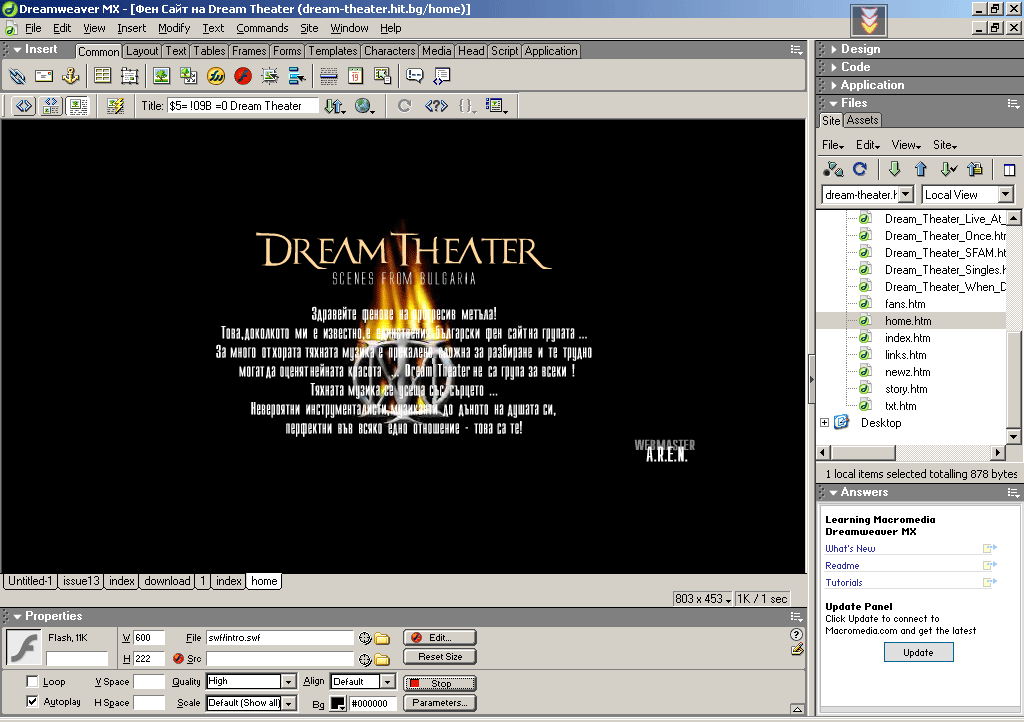This screenshot has height=722, width=1024.
Task: Insert a Flash movie using the red Flash icon
Action: pos(243,76)
